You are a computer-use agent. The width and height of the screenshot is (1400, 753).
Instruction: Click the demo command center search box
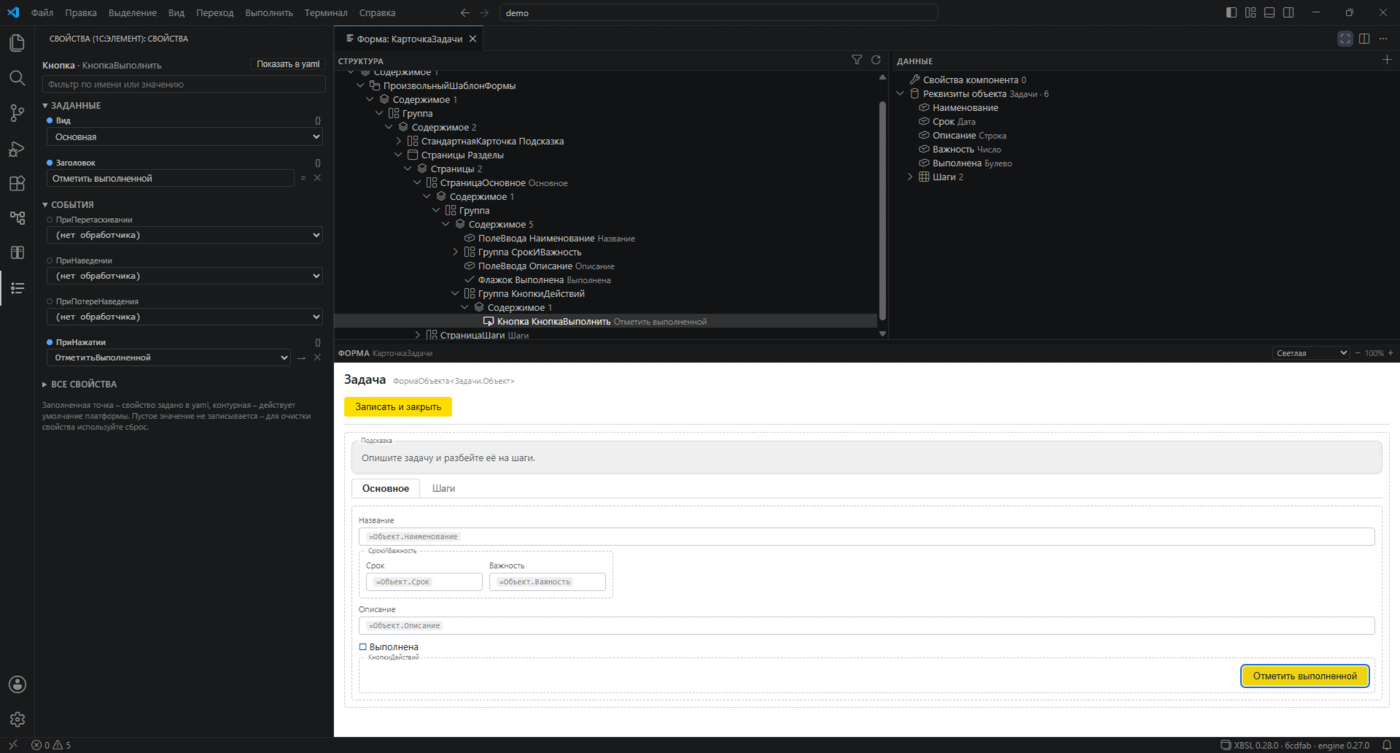pyautogui.click(x=719, y=13)
